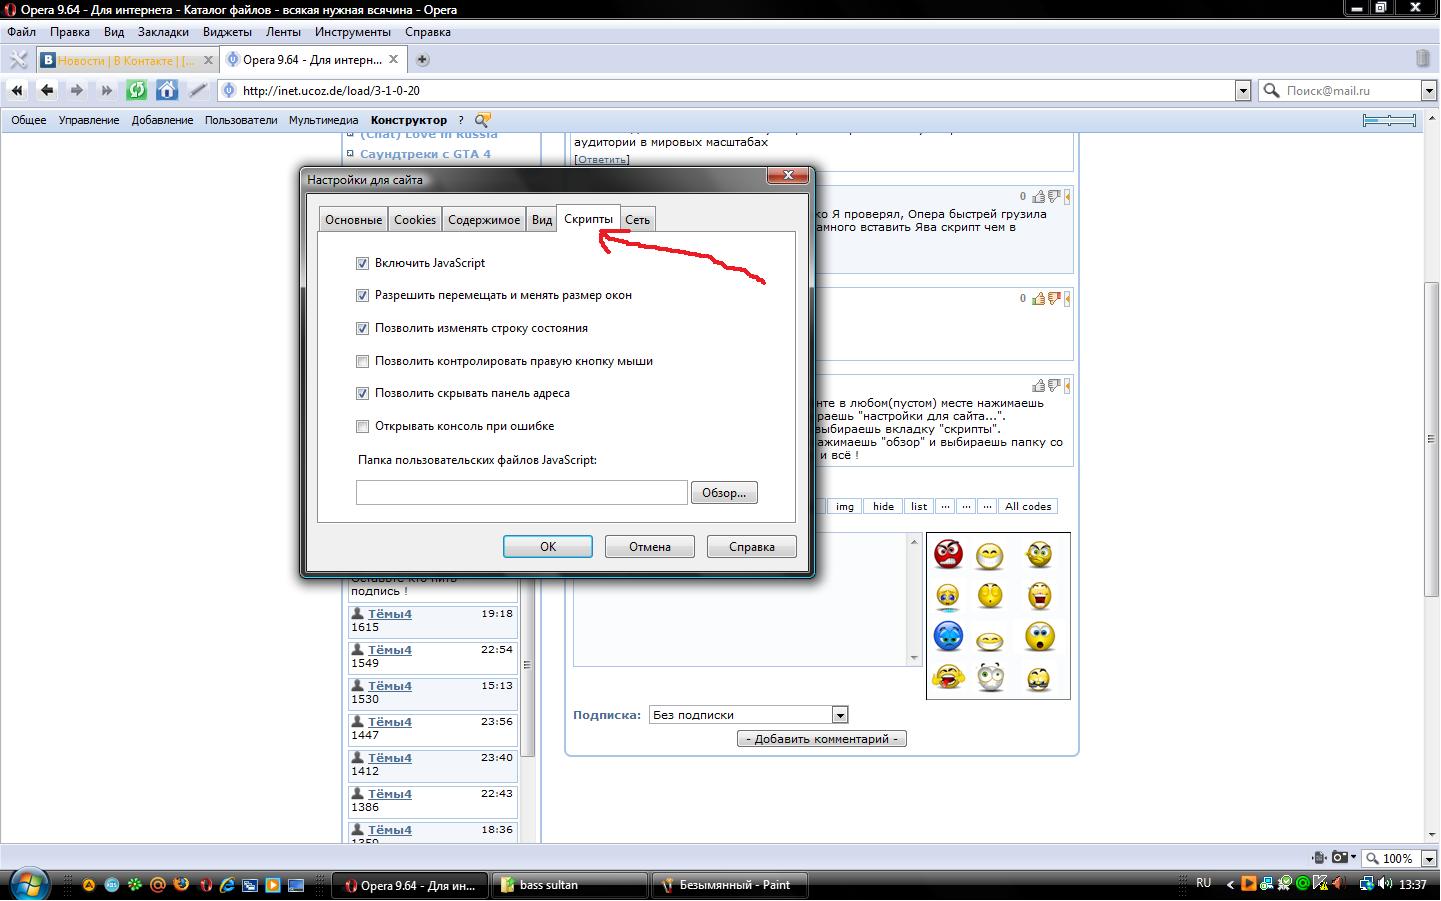Click the Forward arrow in Opera toolbar
The image size is (1441, 901).
click(x=76, y=90)
